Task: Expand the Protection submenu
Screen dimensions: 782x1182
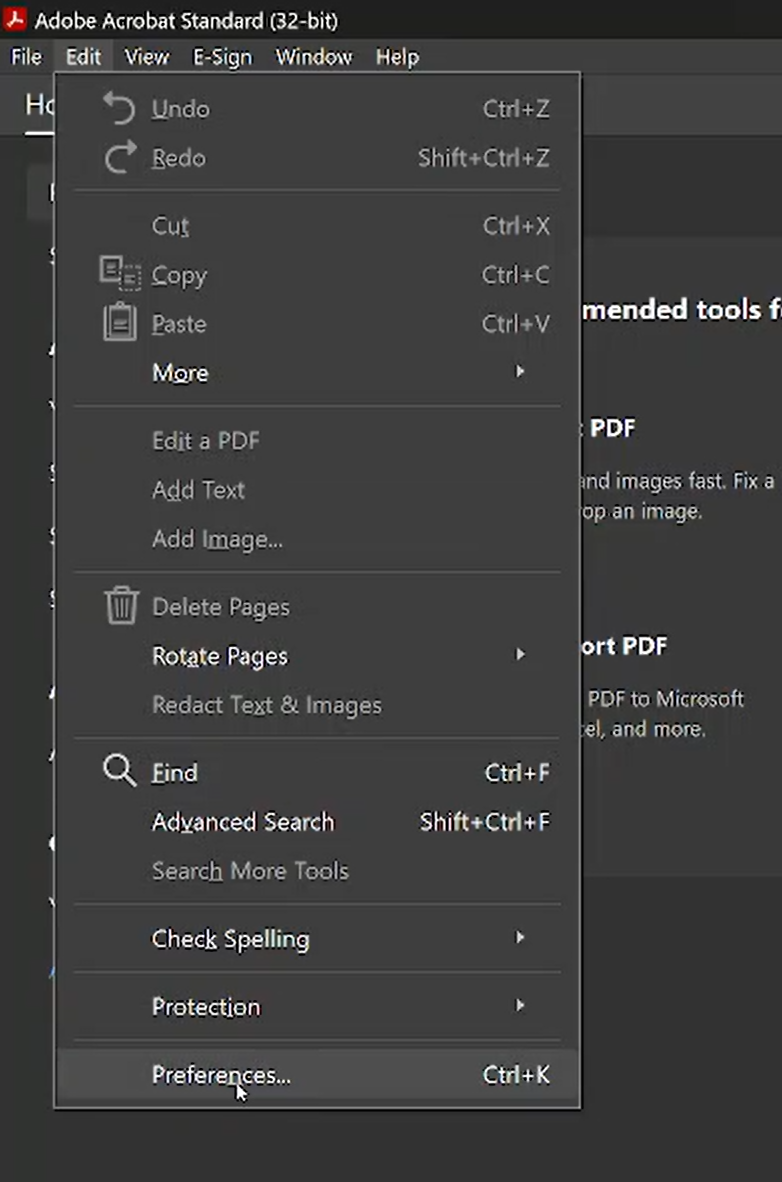Action: click(x=206, y=1006)
